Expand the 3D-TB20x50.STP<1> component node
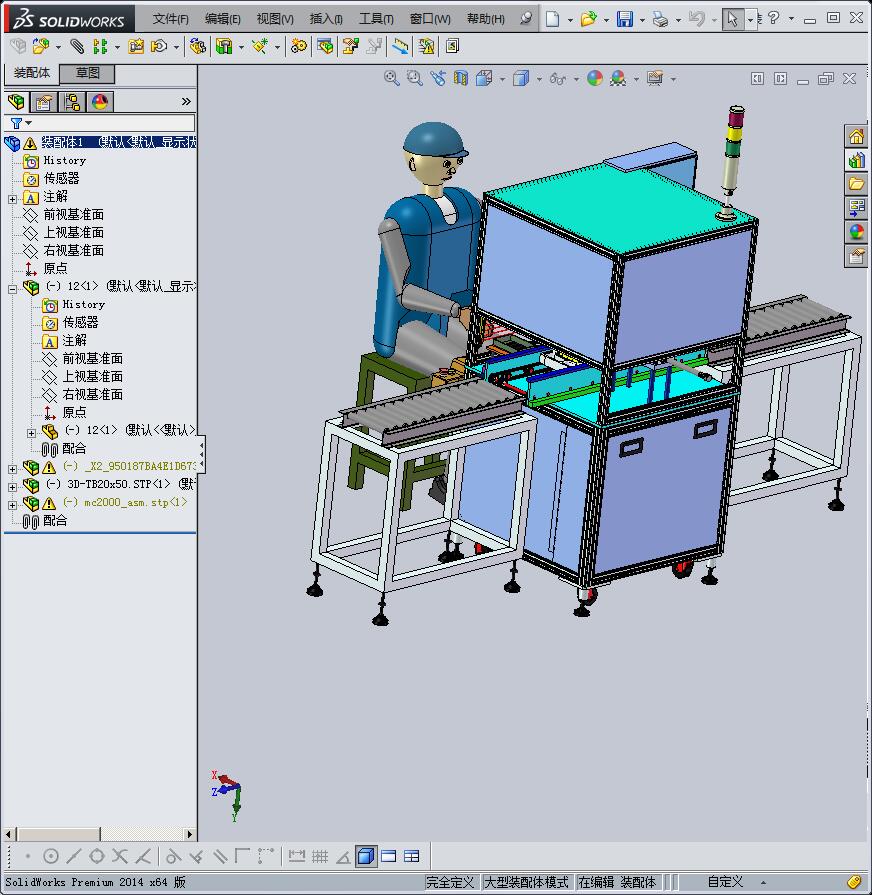This screenshot has height=895, width=872. coord(12,487)
